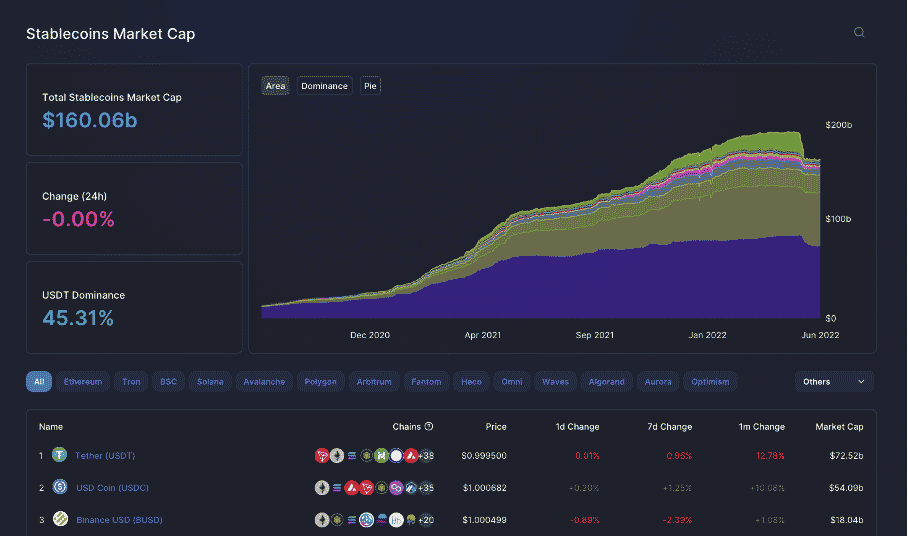Screen dimensions: 908x536
Task: Click BUSD price $1.000499
Action: coord(484,520)
